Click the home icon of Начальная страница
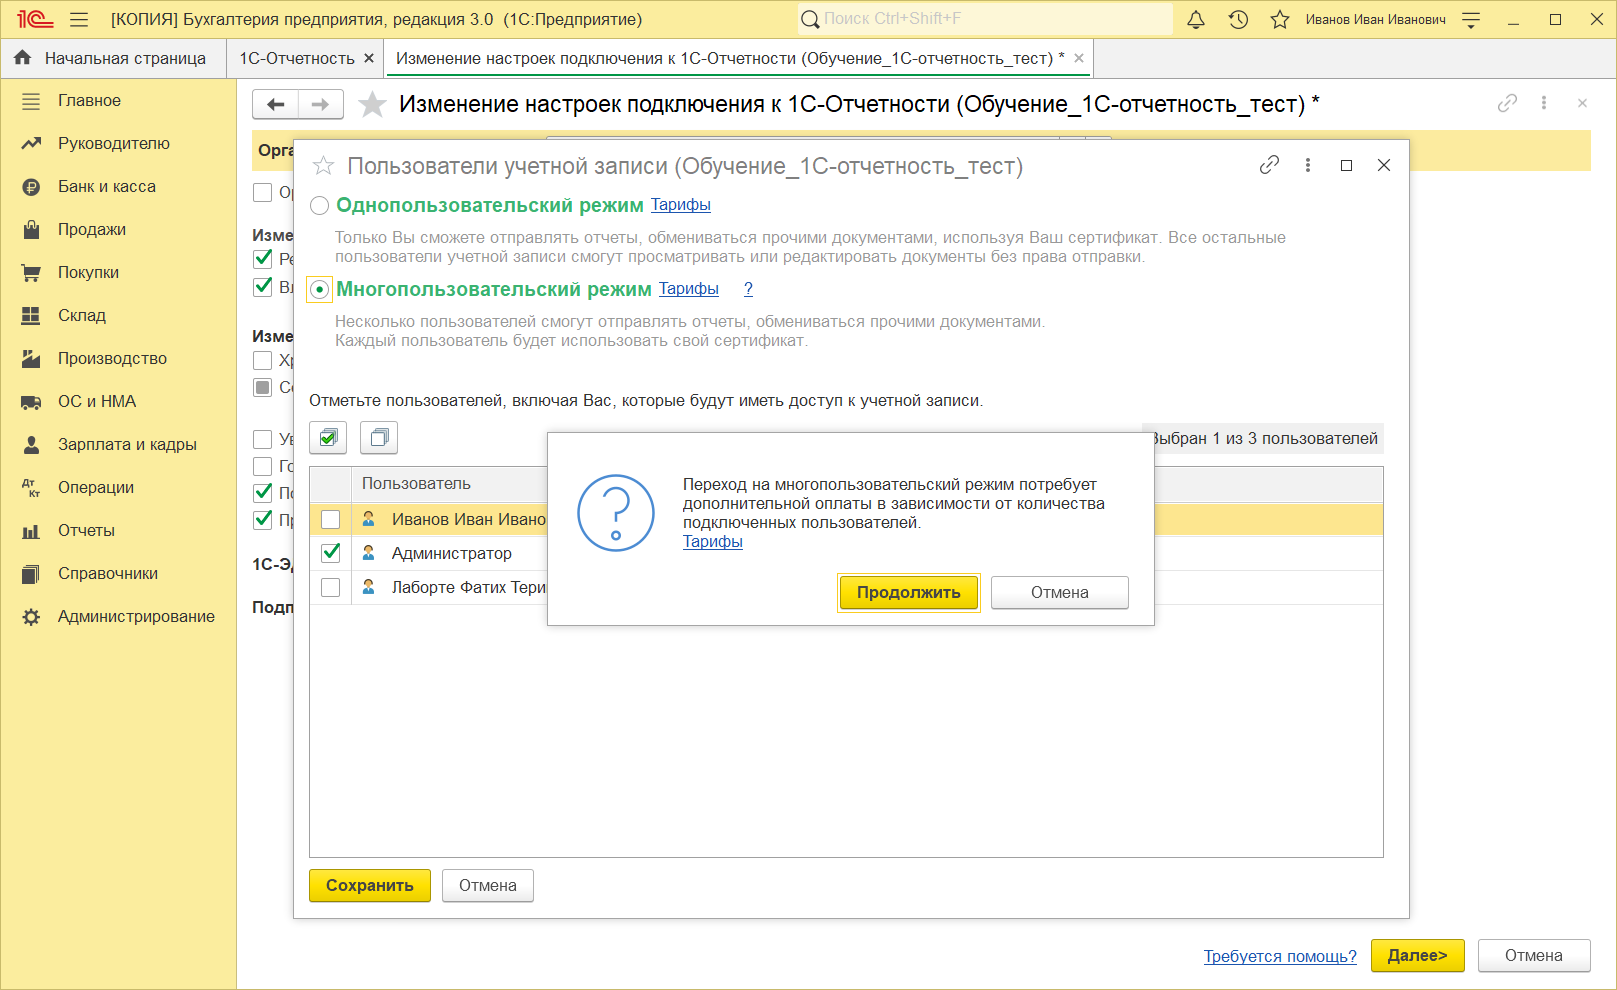1617x990 pixels. [22, 58]
